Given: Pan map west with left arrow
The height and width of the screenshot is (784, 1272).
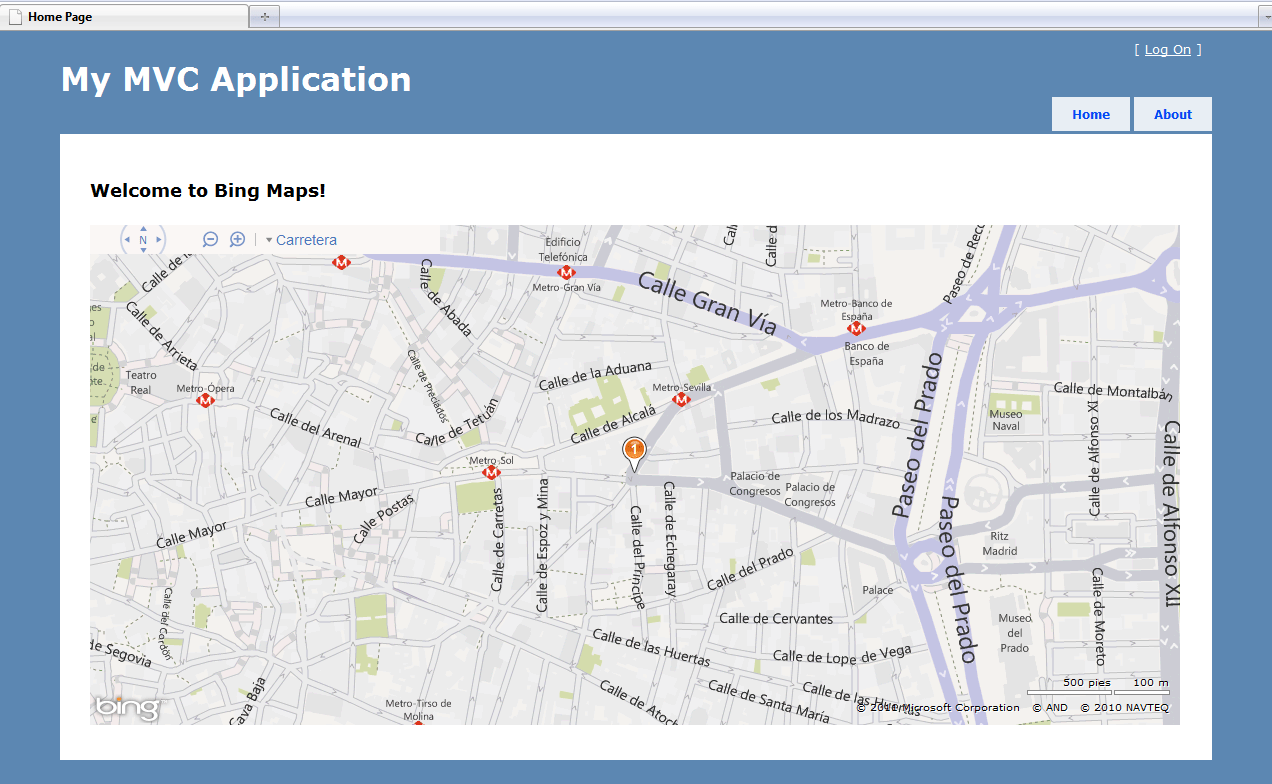Looking at the screenshot, I should point(127,240).
